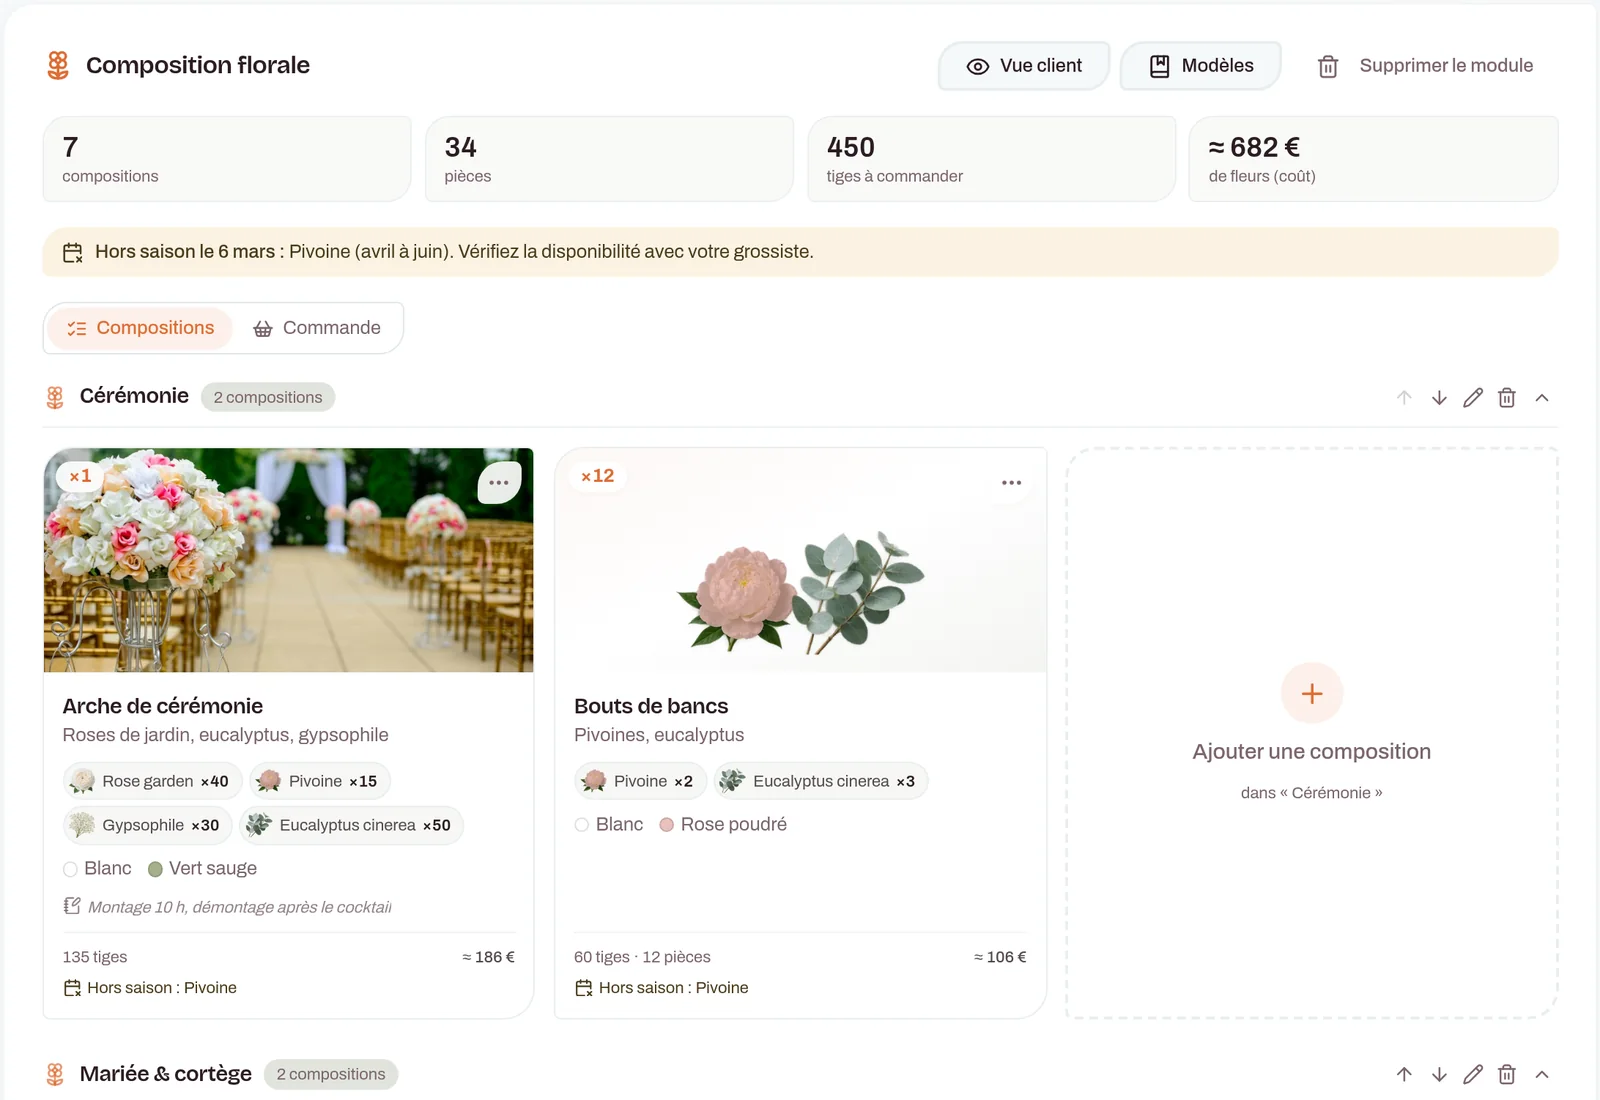Click the ≈ 682 € cost card

[1373, 159]
